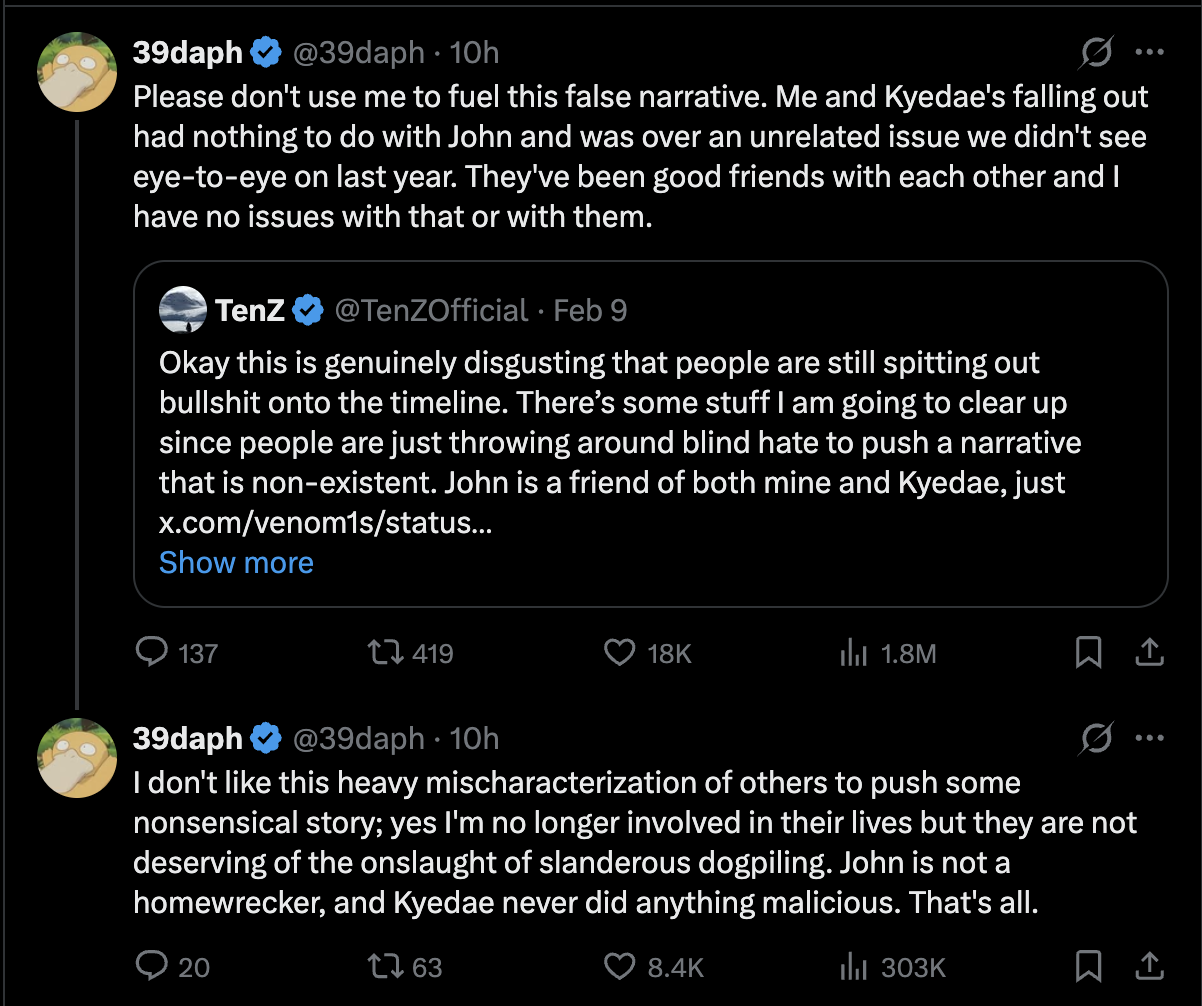Share the first 39daph tweet
Image resolution: width=1202 pixels, height=1006 pixels.
coord(1149,653)
